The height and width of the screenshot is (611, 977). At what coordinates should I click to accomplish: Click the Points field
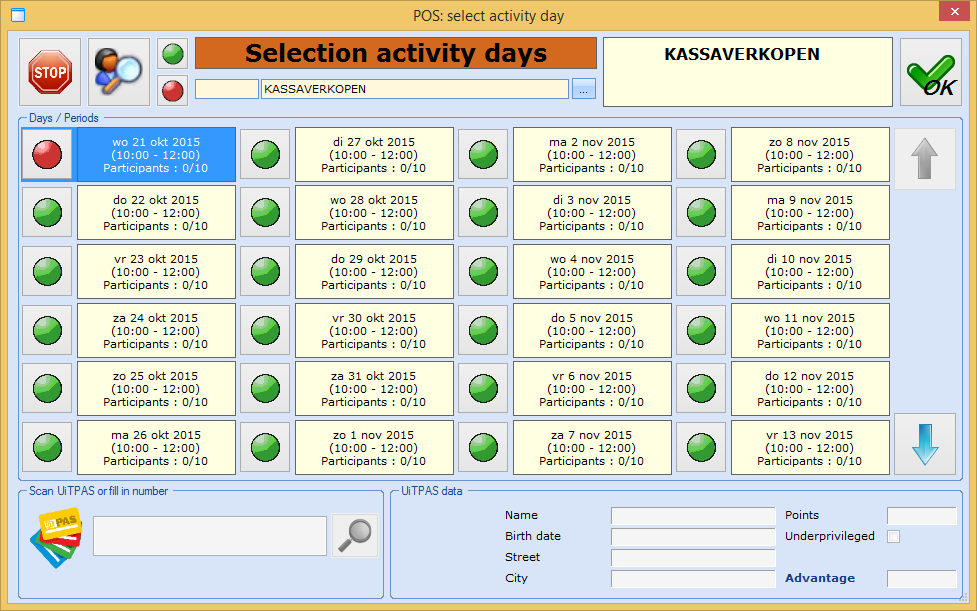point(922,516)
